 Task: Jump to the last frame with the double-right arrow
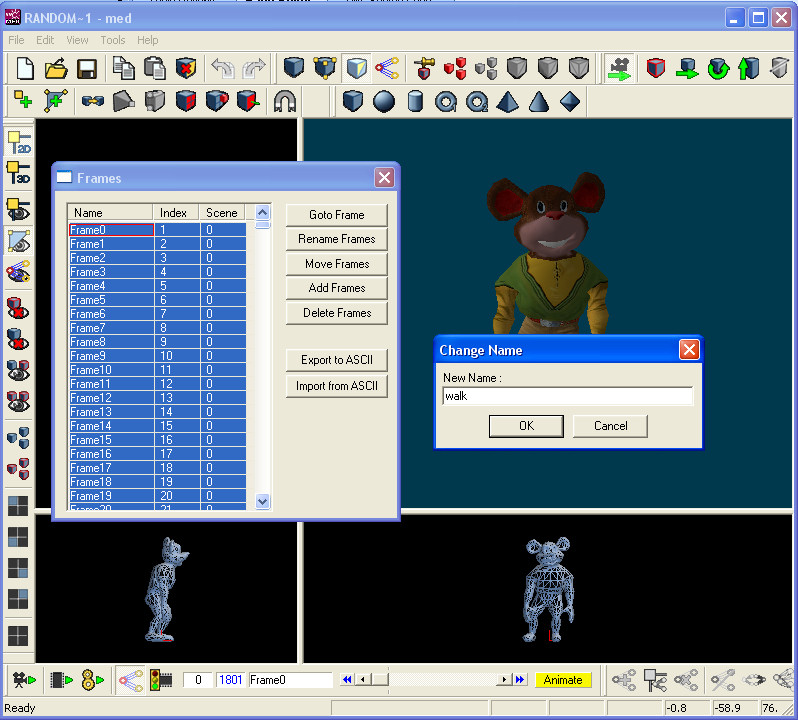(x=520, y=680)
